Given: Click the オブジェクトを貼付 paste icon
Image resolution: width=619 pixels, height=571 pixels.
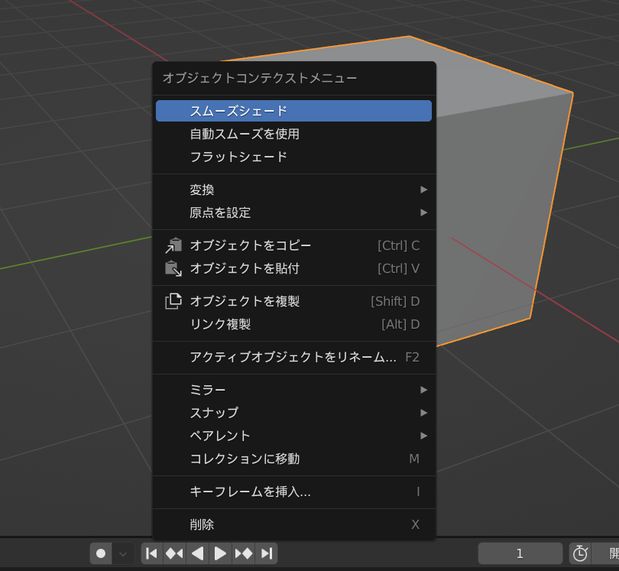Looking at the screenshot, I should 174,268.
